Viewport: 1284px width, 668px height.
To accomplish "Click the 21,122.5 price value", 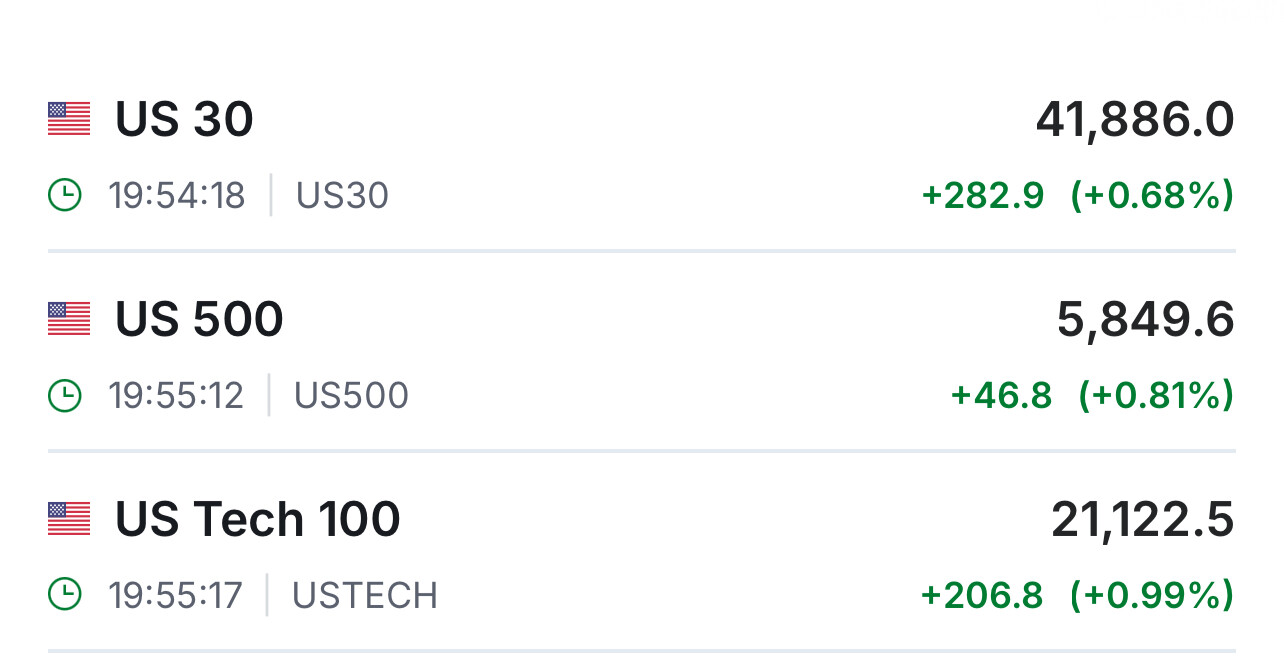I will [1142, 520].
